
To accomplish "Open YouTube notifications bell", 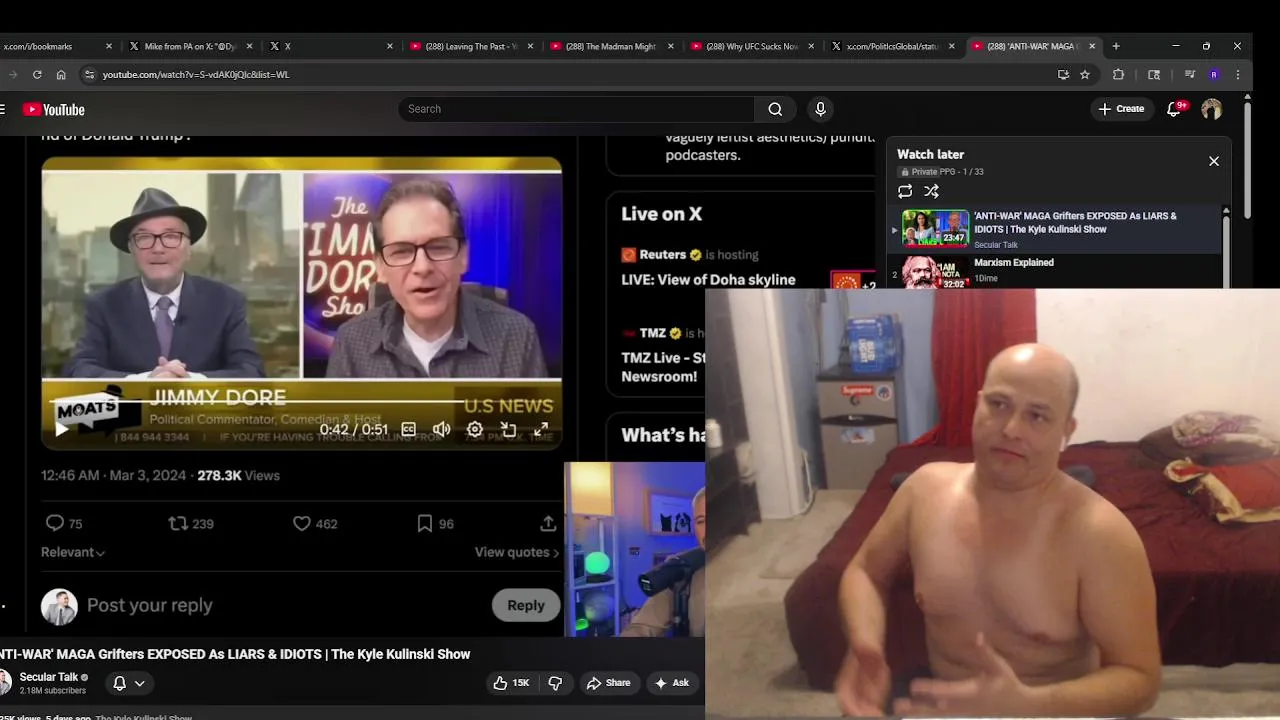I will [1174, 109].
